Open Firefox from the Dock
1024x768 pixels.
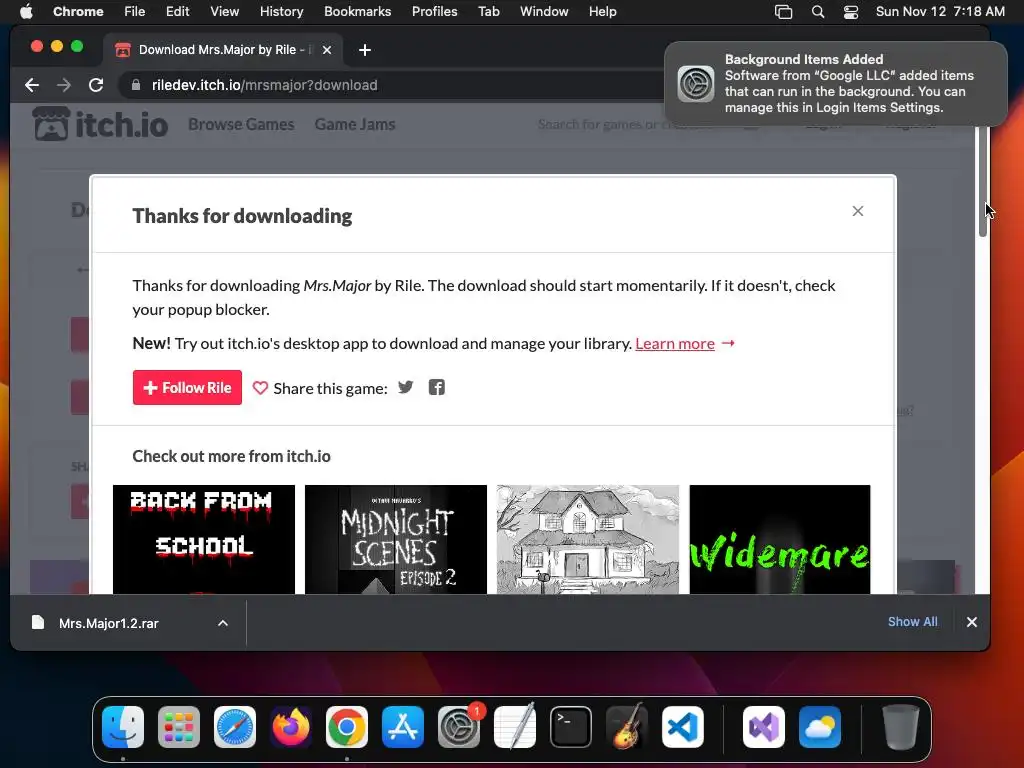tap(291, 727)
